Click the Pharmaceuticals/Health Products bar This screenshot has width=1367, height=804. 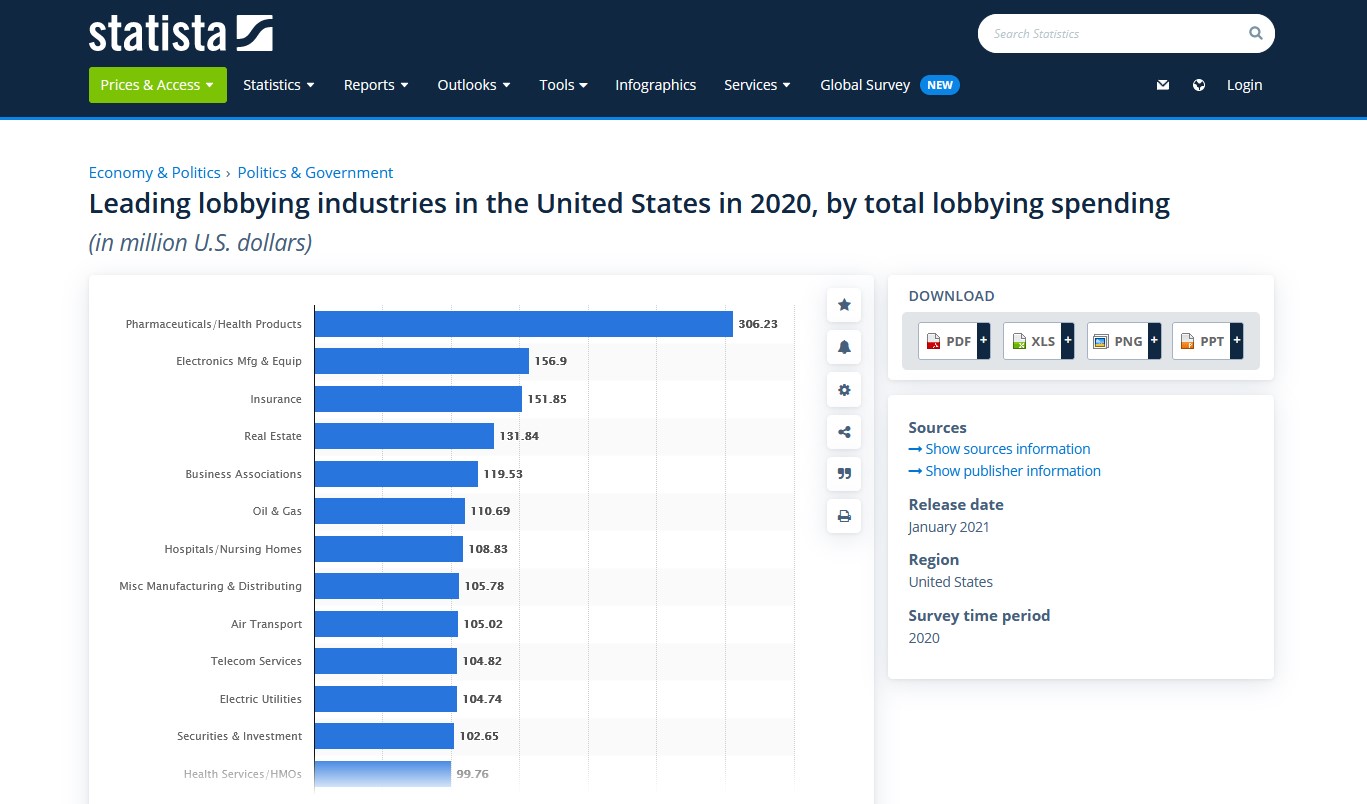[524, 324]
